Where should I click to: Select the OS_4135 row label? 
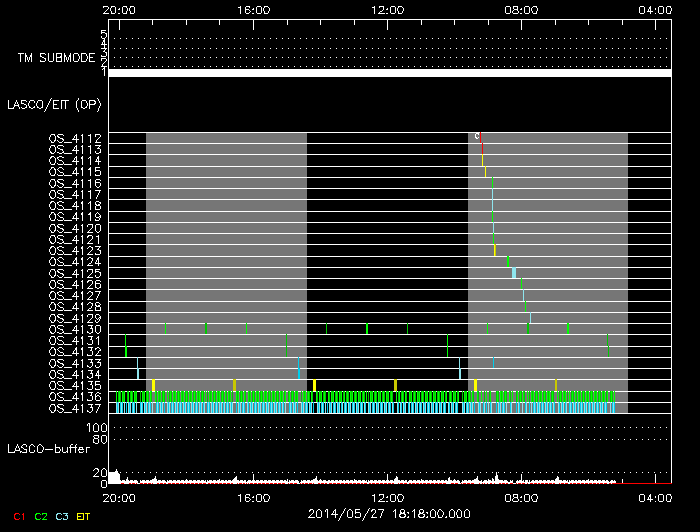click(x=75, y=385)
